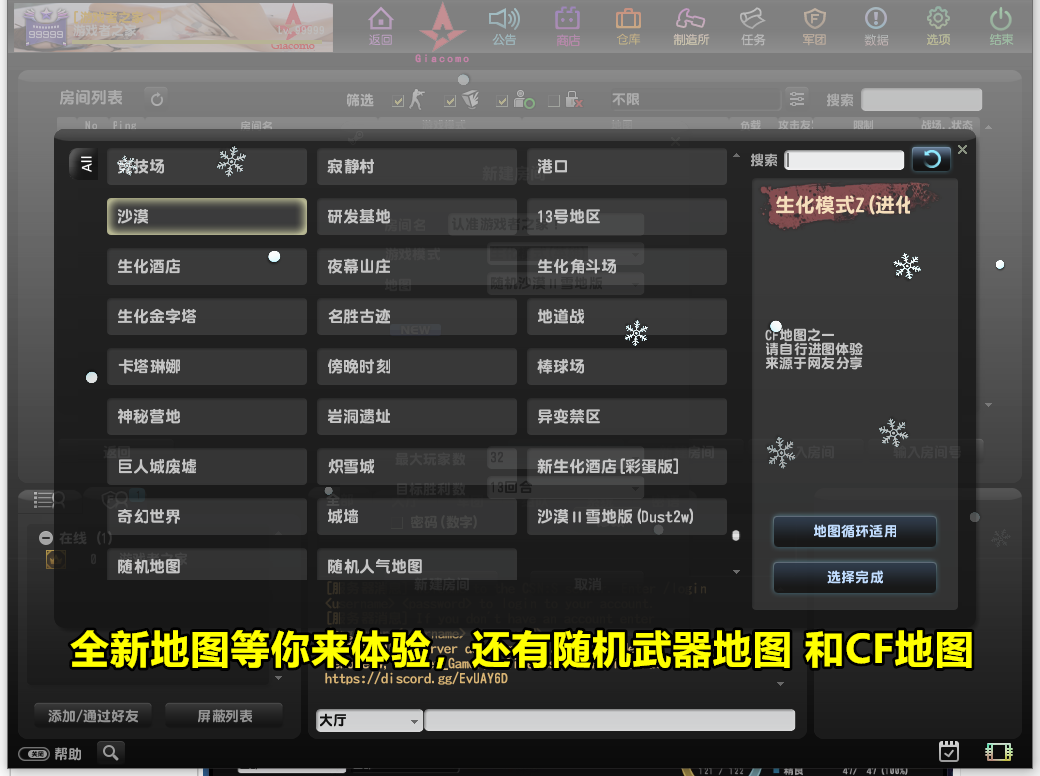Choose the 生化金字塔 map
The image size is (1040, 776).
pyautogui.click(x=207, y=316)
